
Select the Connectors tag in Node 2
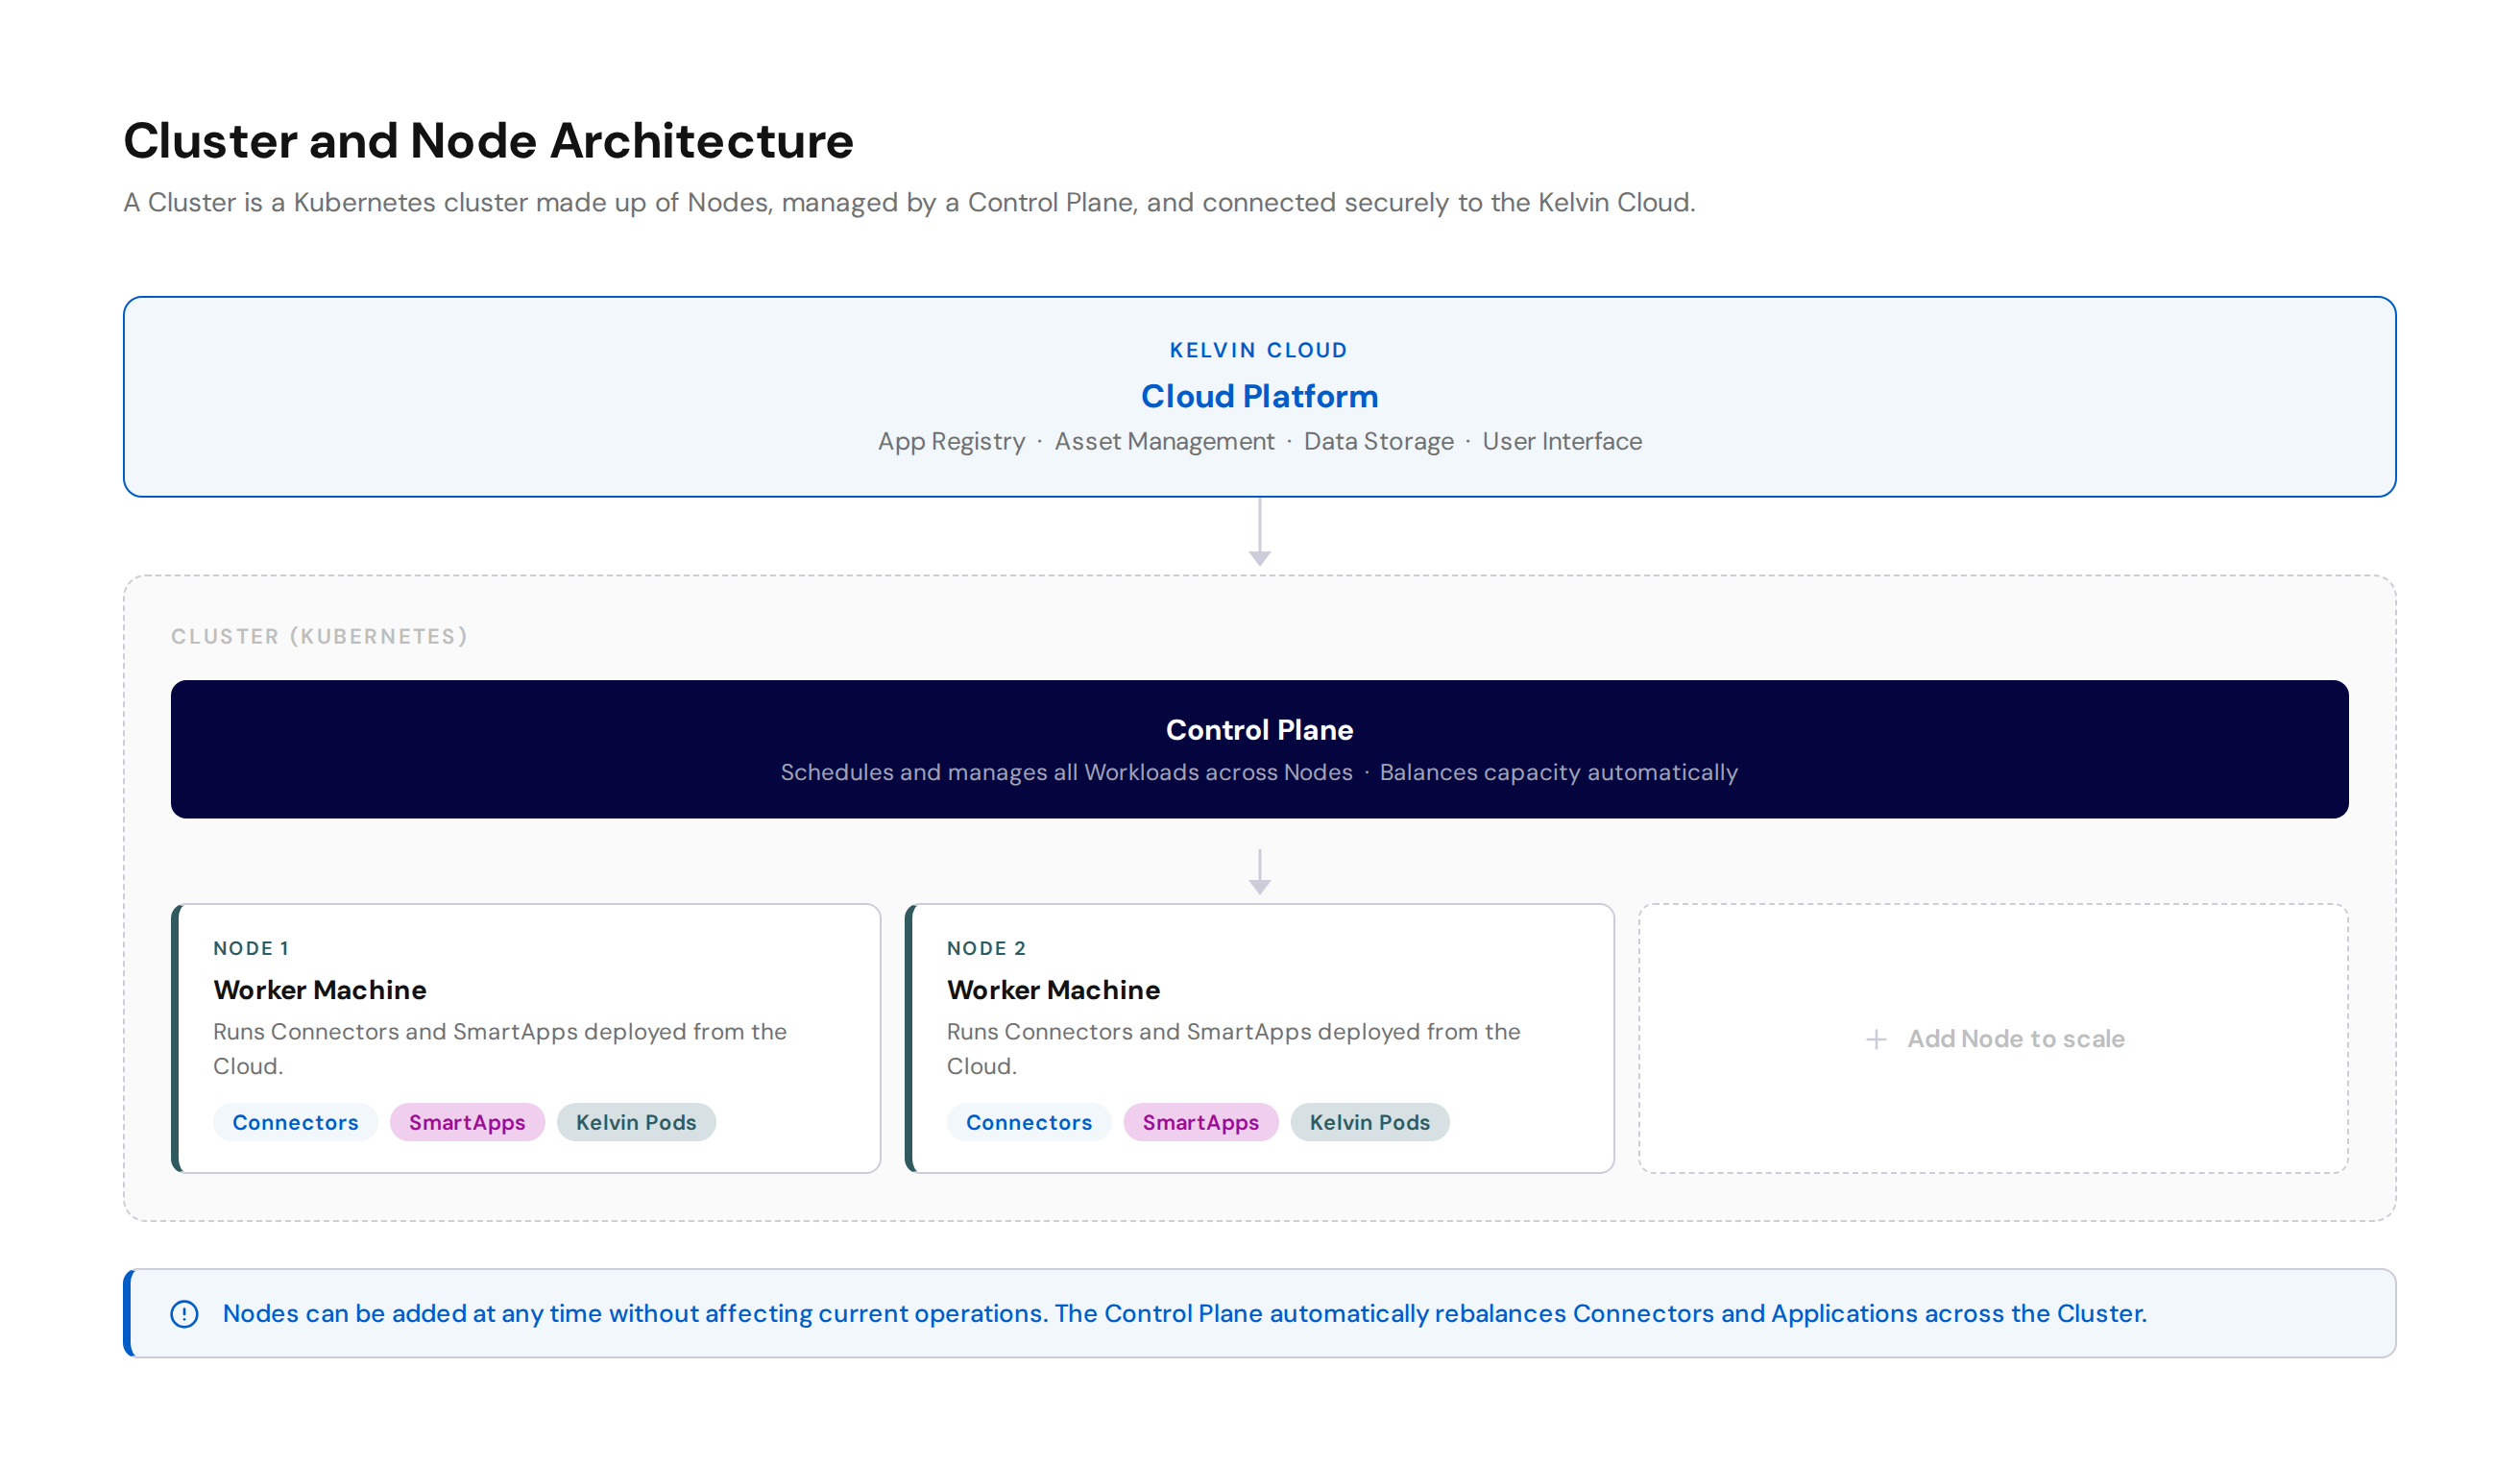point(1029,1122)
